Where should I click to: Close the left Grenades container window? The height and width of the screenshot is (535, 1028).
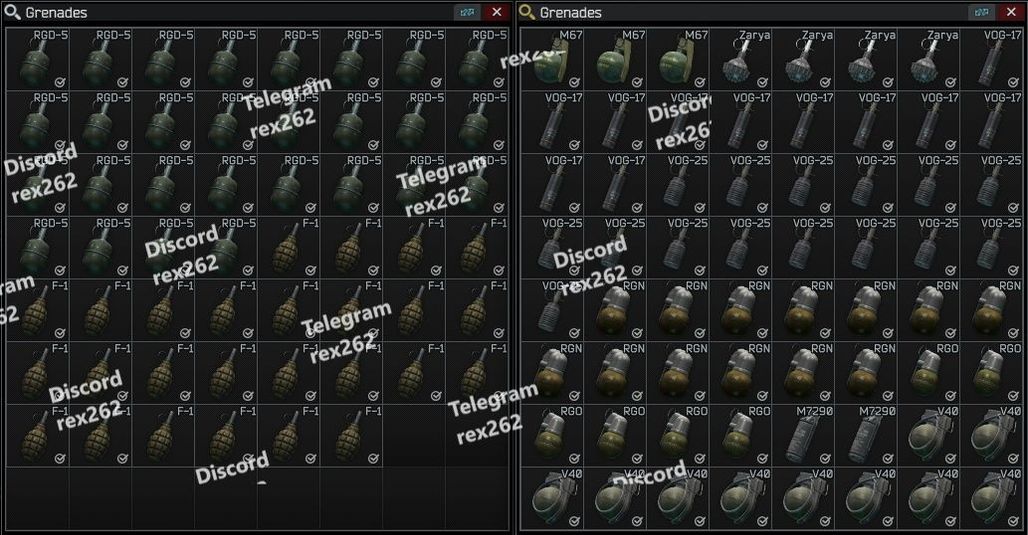click(x=496, y=12)
